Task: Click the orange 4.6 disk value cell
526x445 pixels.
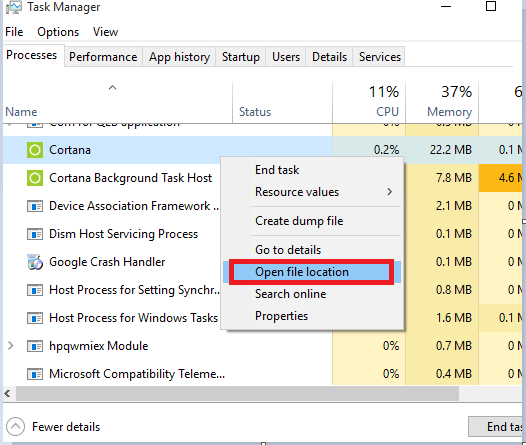Action: pyautogui.click(x=501, y=178)
